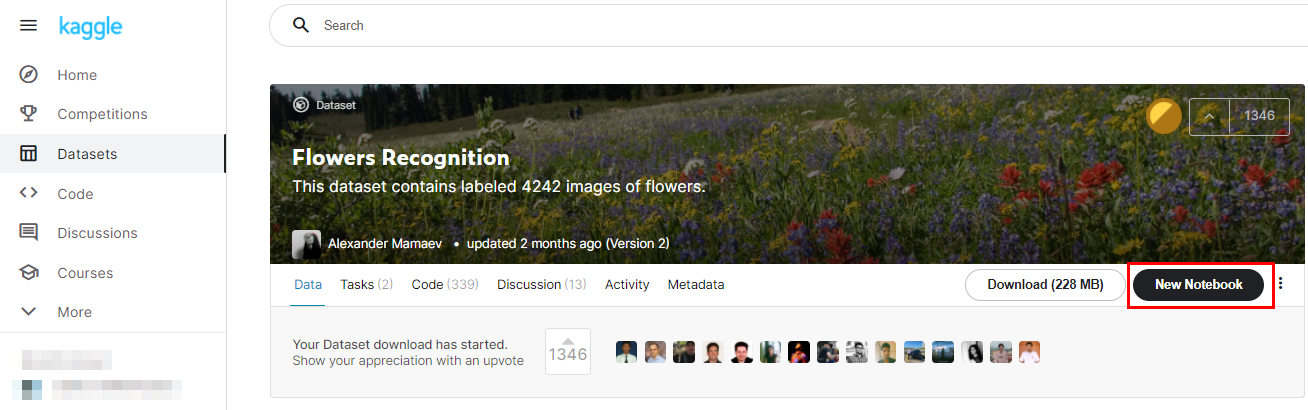Open Discussions via speech bubble icon

coord(29,233)
